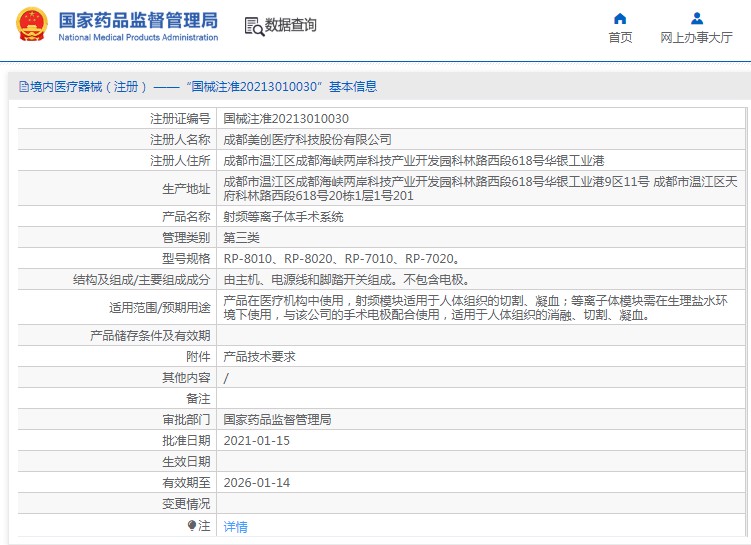This screenshot has width=751, height=545.
Task: Click the 注册人名称 label
Action: tap(180, 140)
